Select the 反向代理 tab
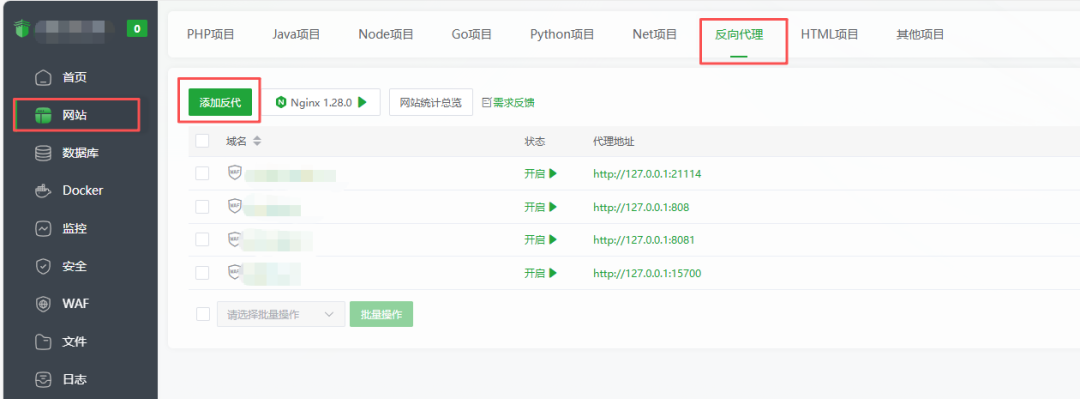This screenshot has height=399, width=1080. [739, 34]
